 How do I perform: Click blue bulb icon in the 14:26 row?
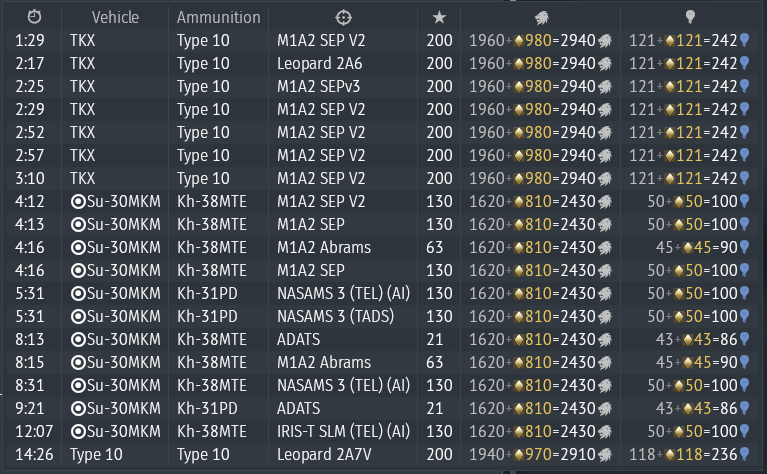744,454
